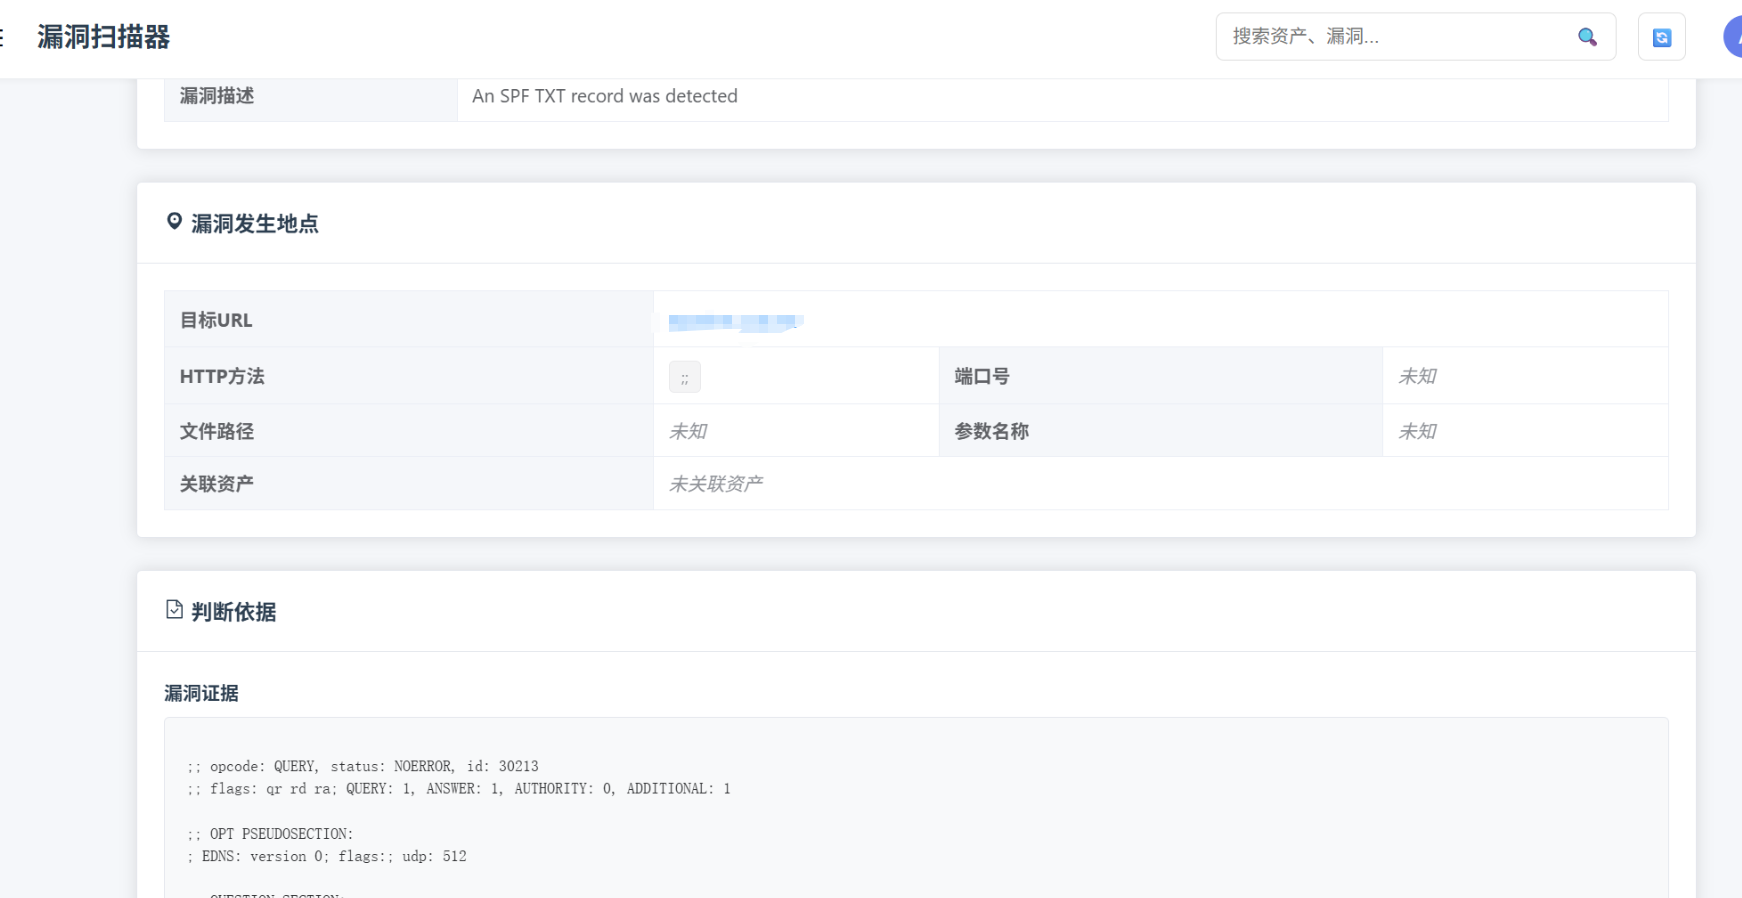This screenshot has height=898, width=1742.
Task: Click the magnifier search icon
Action: tap(1586, 37)
